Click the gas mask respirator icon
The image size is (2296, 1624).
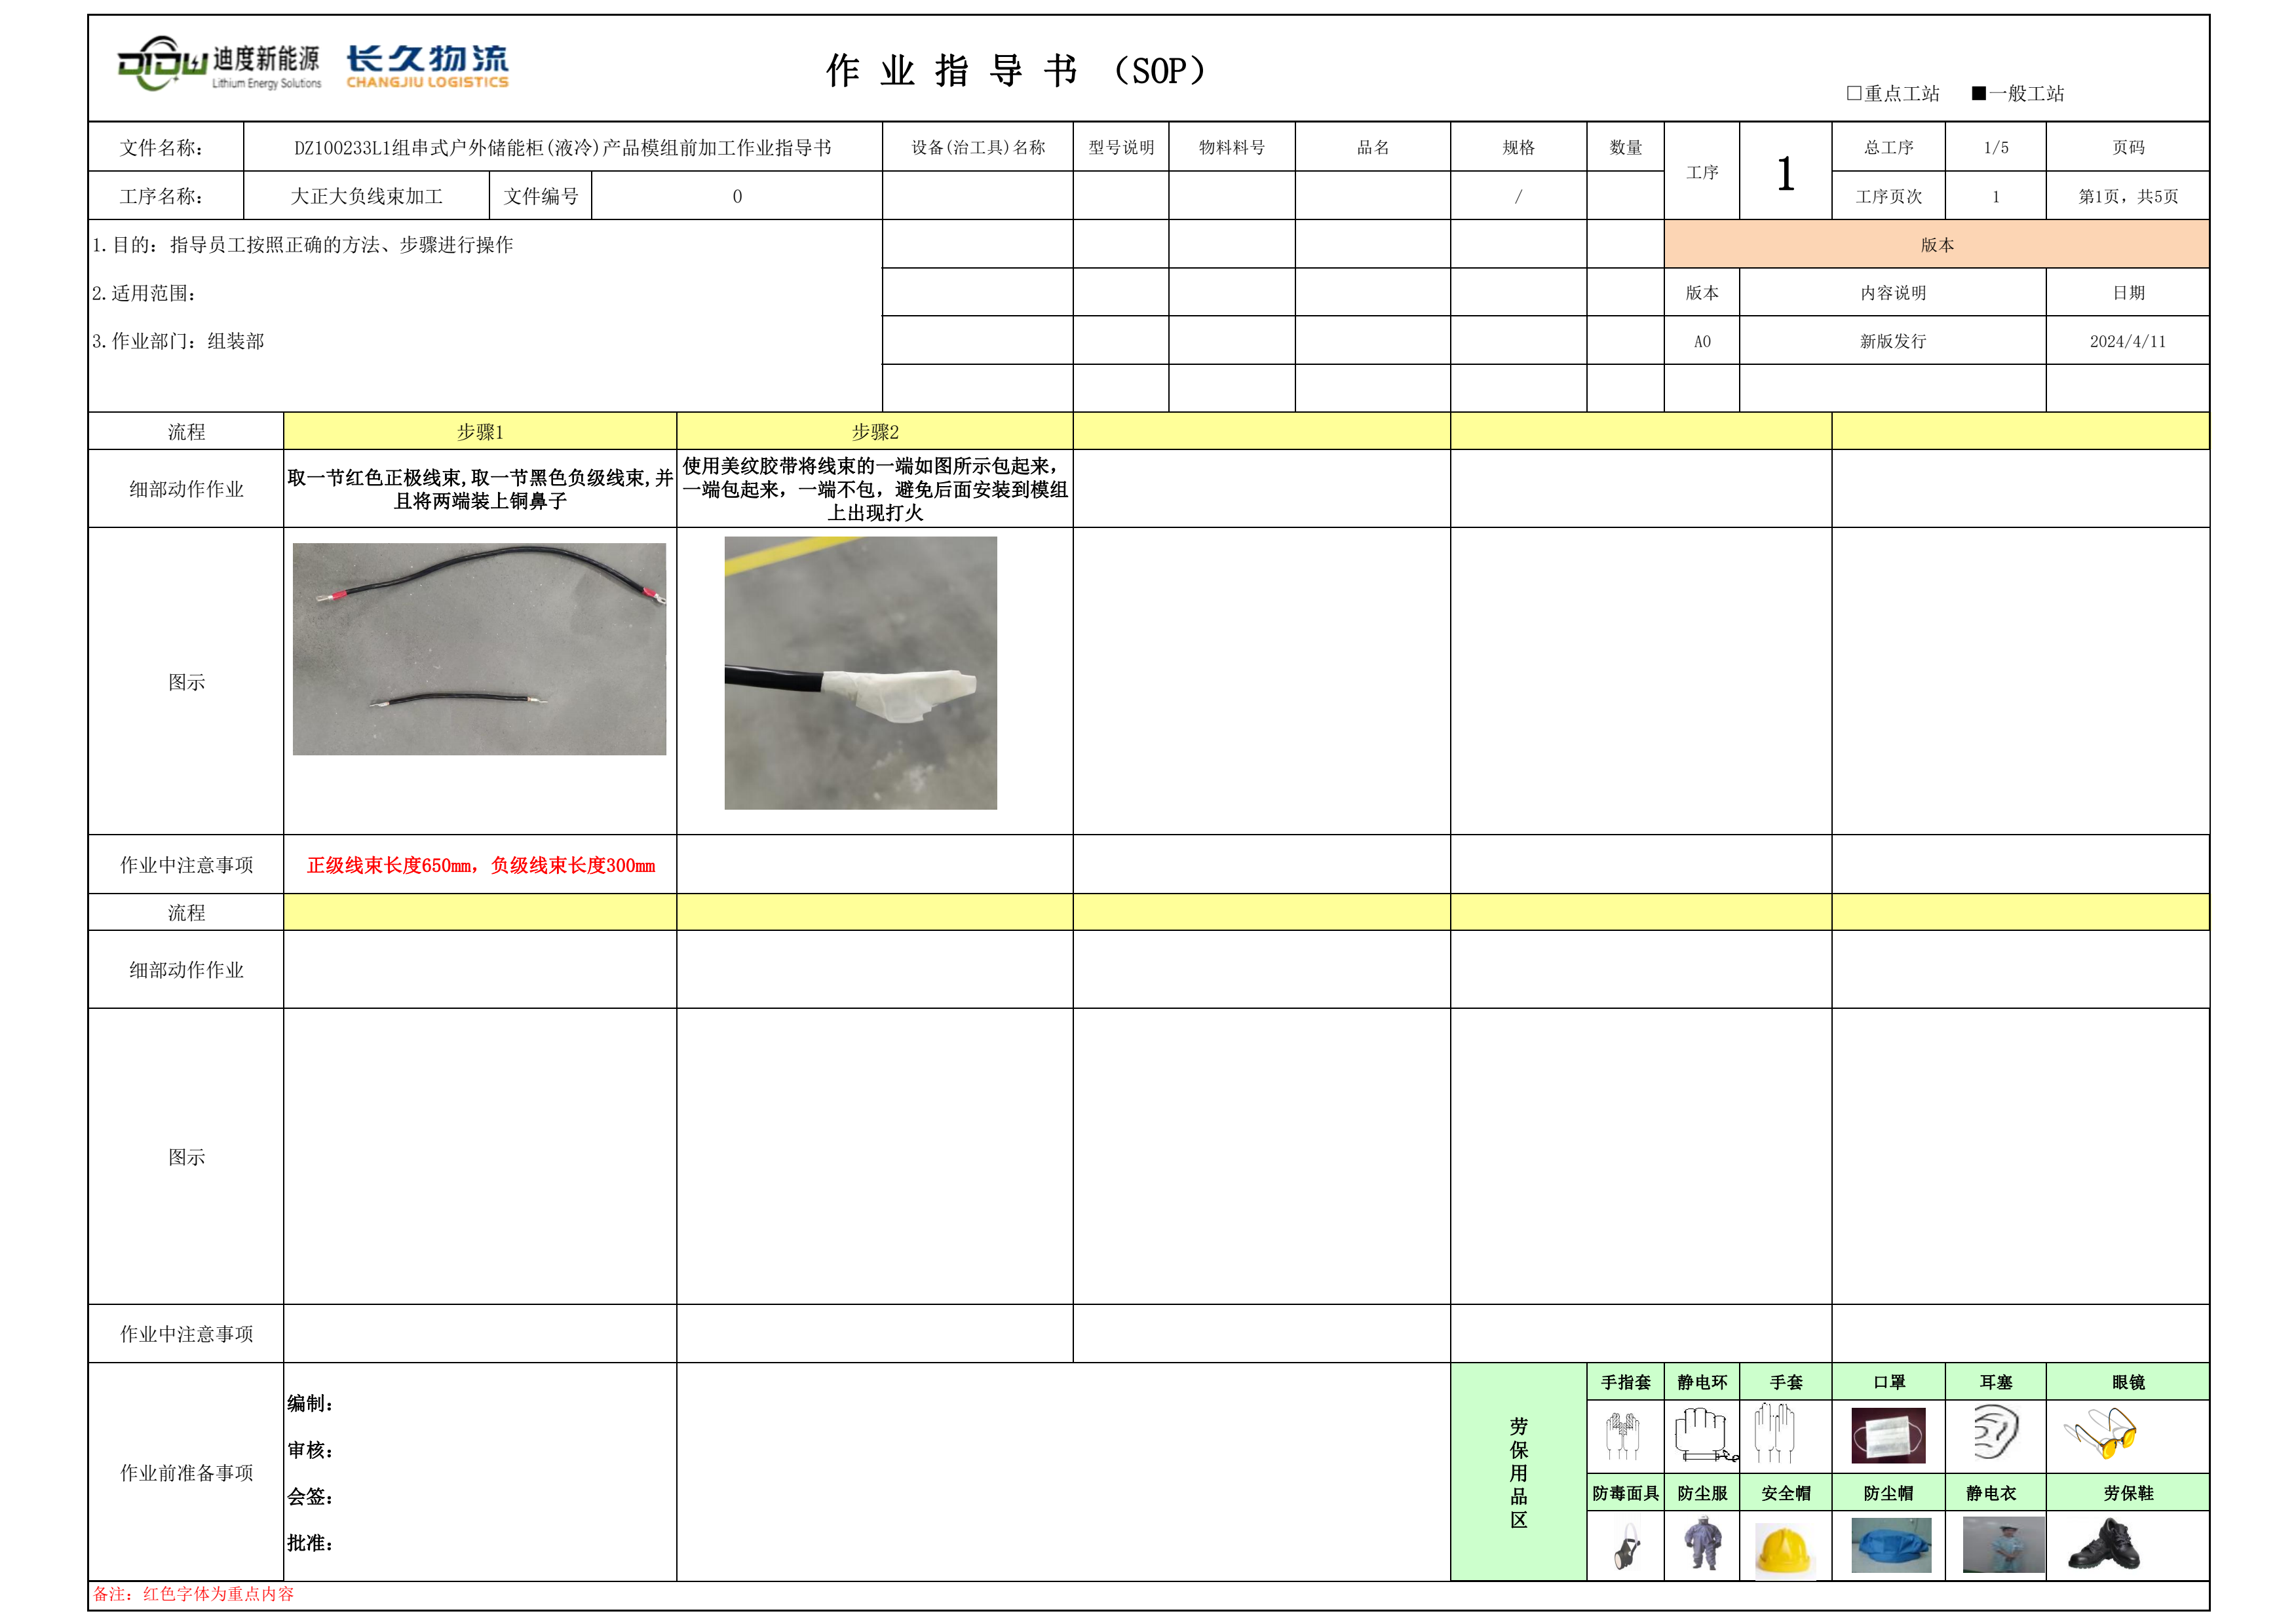pyautogui.click(x=1626, y=1547)
